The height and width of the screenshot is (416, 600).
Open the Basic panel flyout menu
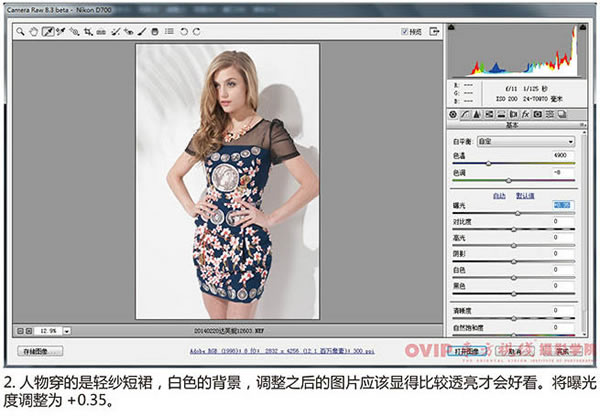tap(582, 125)
